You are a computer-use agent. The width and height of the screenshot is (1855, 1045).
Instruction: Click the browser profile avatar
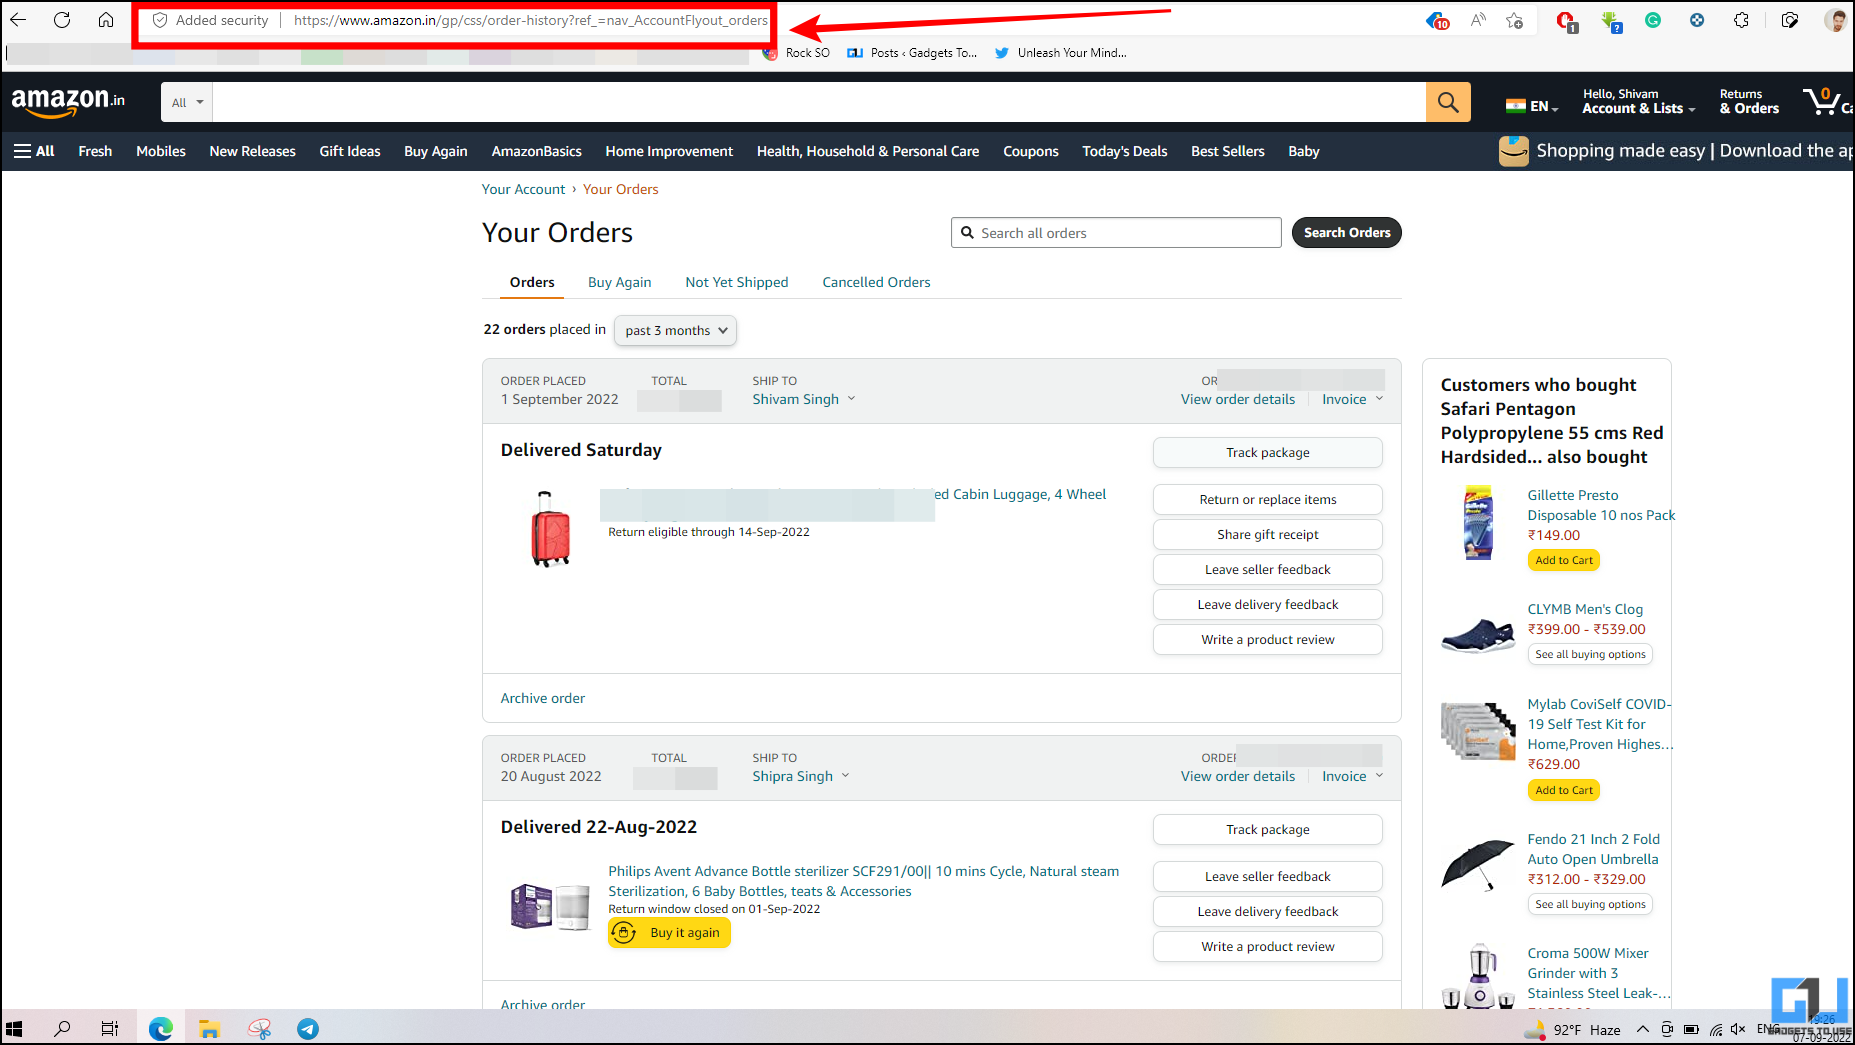tap(1835, 20)
